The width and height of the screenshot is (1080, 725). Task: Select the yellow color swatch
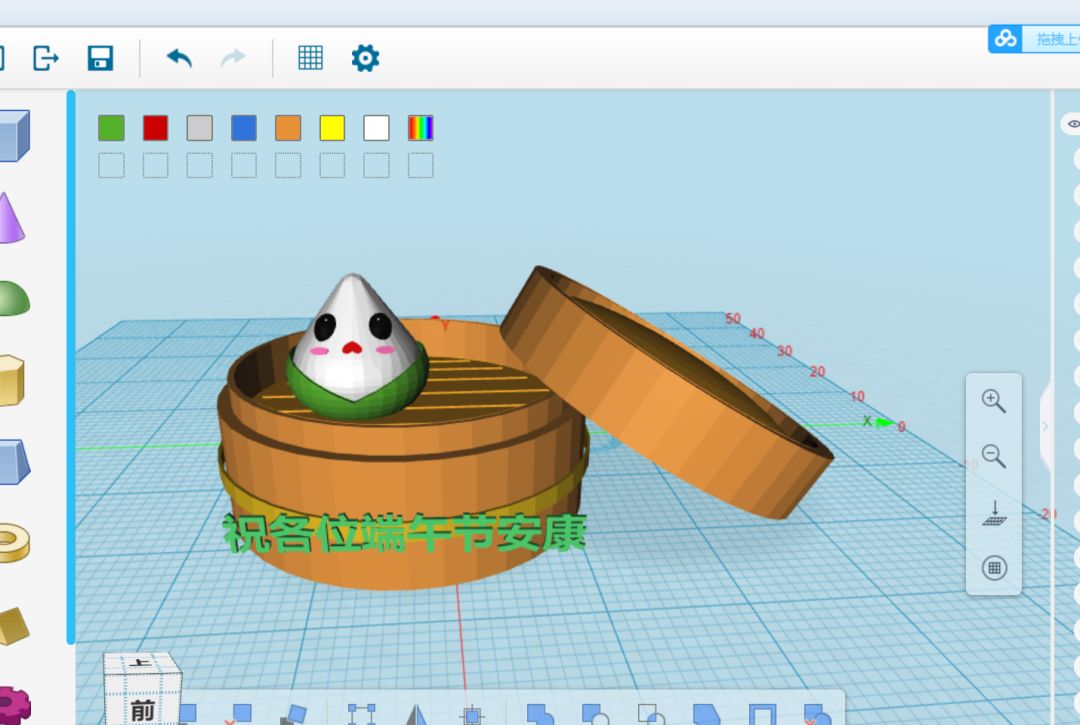pyautogui.click(x=332, y=128)
